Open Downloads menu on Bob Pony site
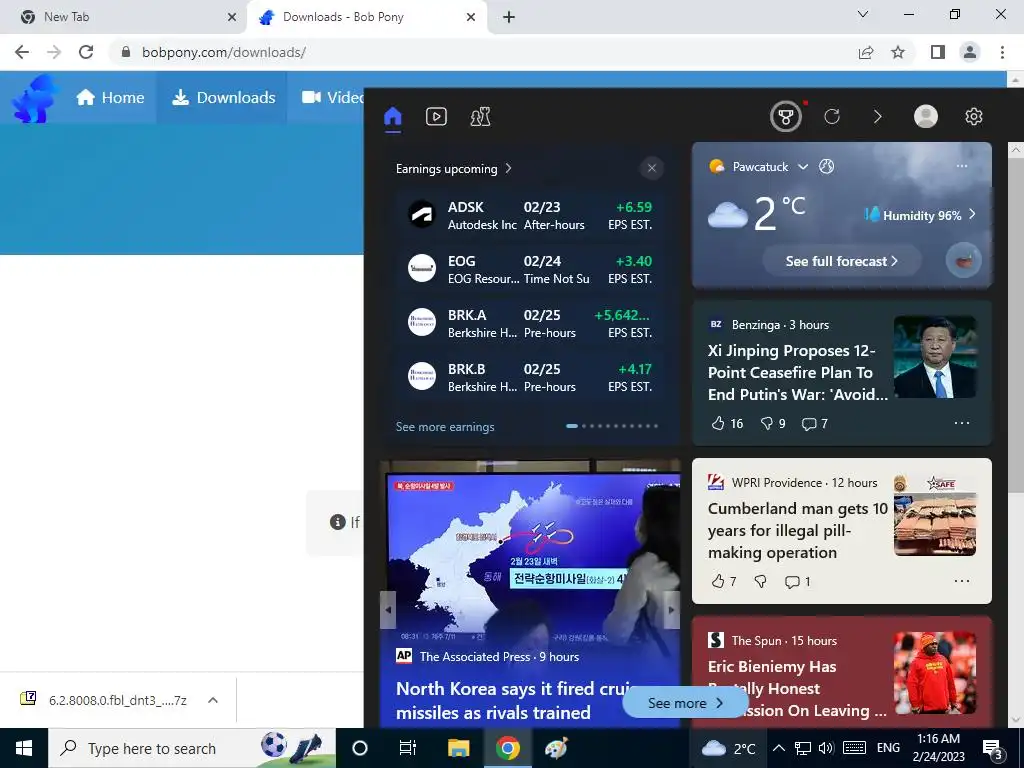This screenshot has width=1024, height=768. pyautogui.click(x=223, y=97)
